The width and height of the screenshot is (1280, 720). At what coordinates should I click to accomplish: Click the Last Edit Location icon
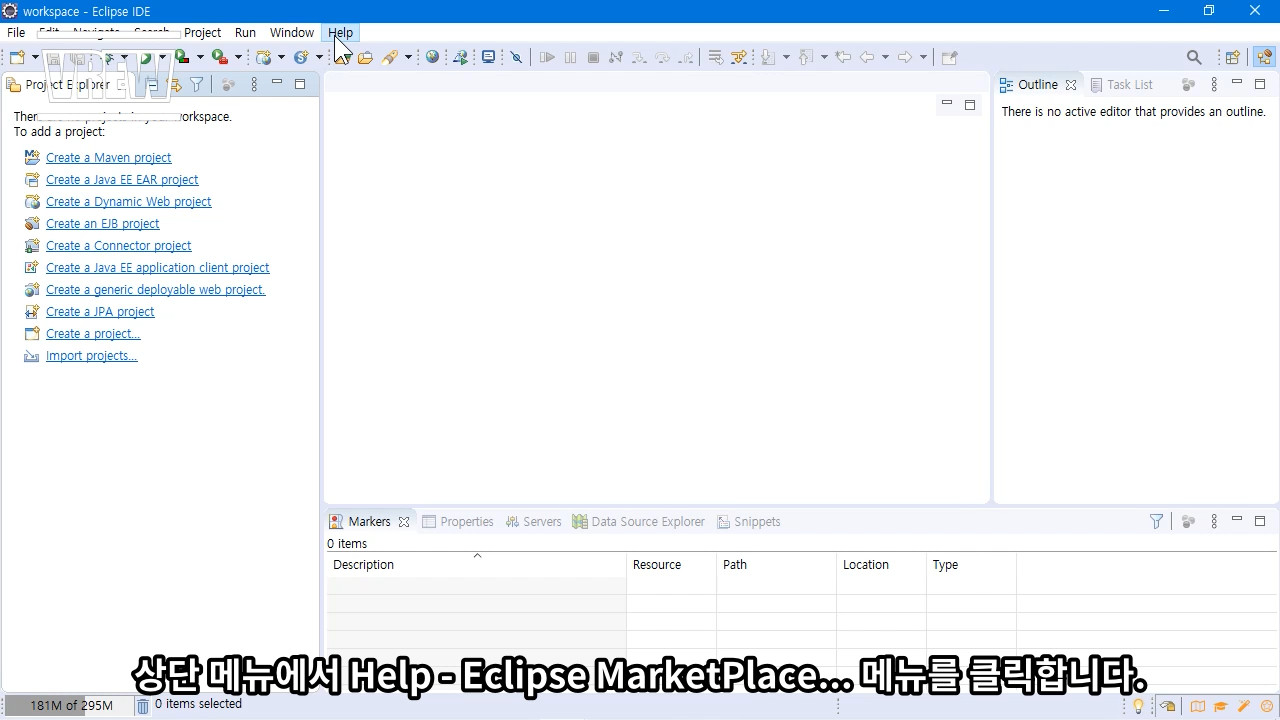click(x=843, y=57)
